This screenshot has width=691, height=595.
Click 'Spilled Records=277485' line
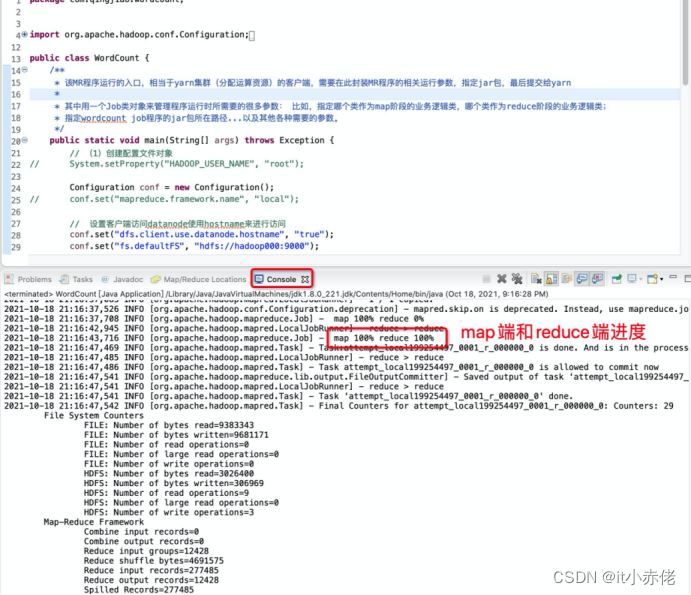pyautogui.click(x=139, y=590)
